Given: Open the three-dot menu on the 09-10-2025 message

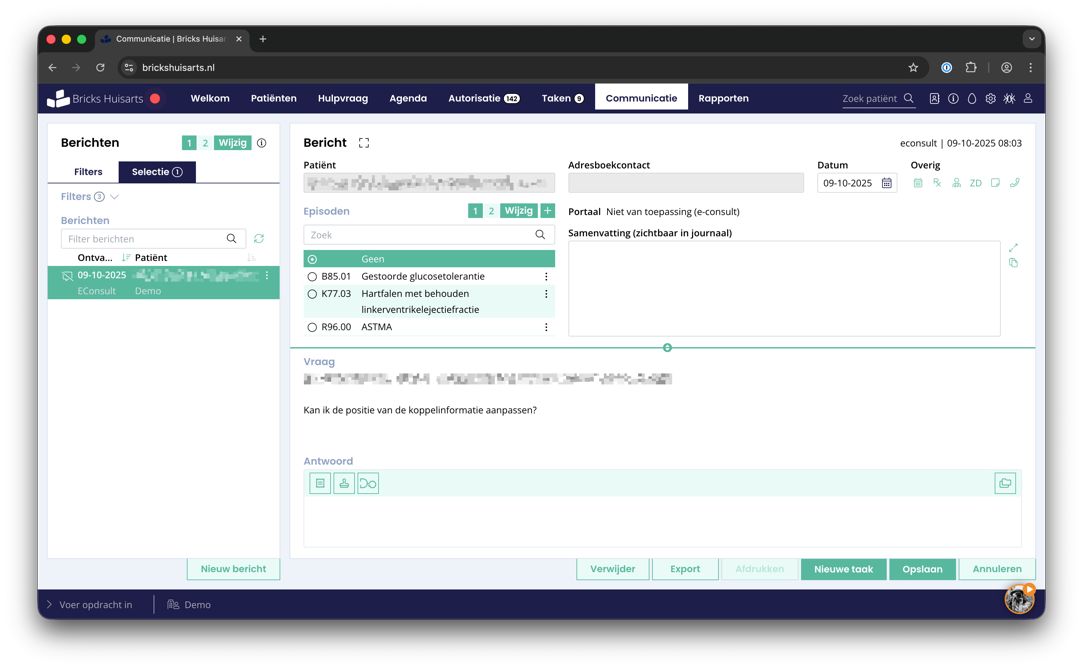Looking at the screenshot, I should [x=267, y=276].
